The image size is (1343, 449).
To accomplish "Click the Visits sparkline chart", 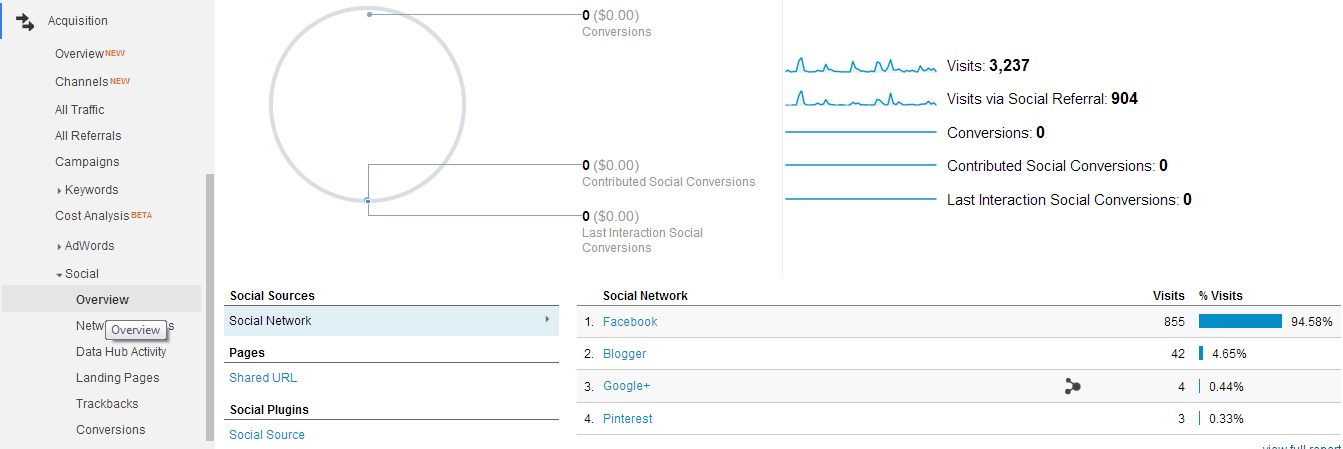I will 861,66.
